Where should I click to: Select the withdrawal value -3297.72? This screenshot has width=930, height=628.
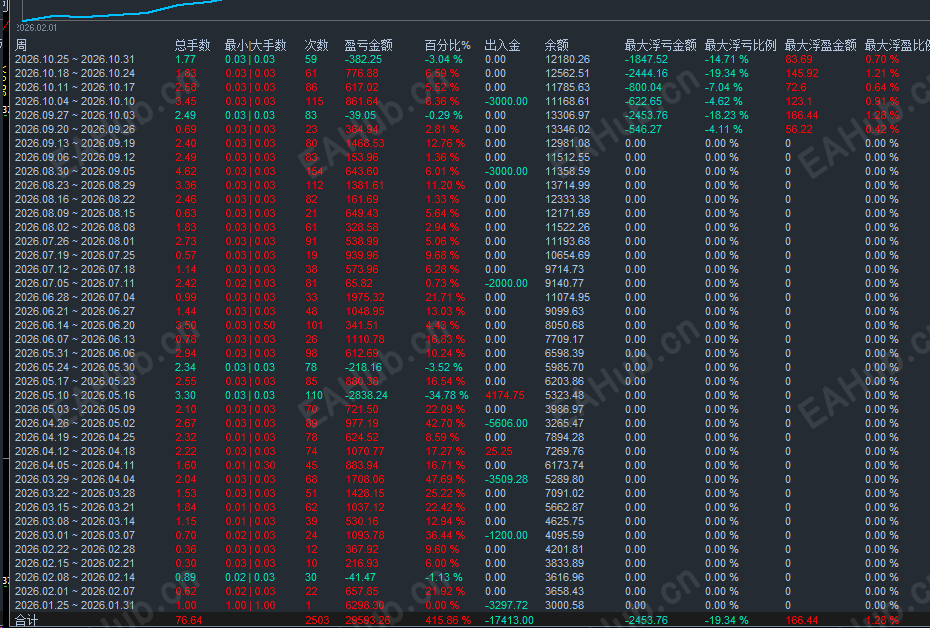[x=506, y=605]
